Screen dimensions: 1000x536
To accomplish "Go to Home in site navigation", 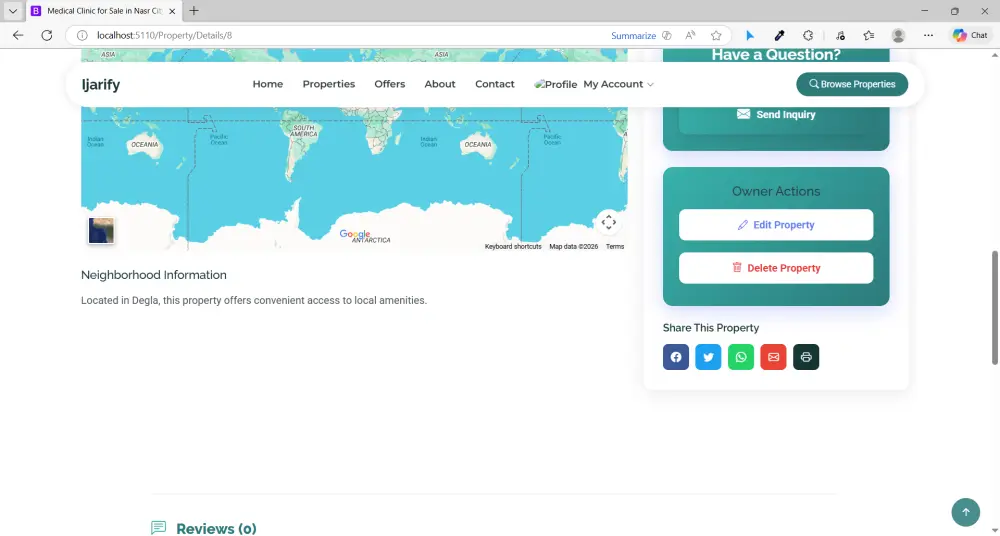I will click(x=268, y=84).
